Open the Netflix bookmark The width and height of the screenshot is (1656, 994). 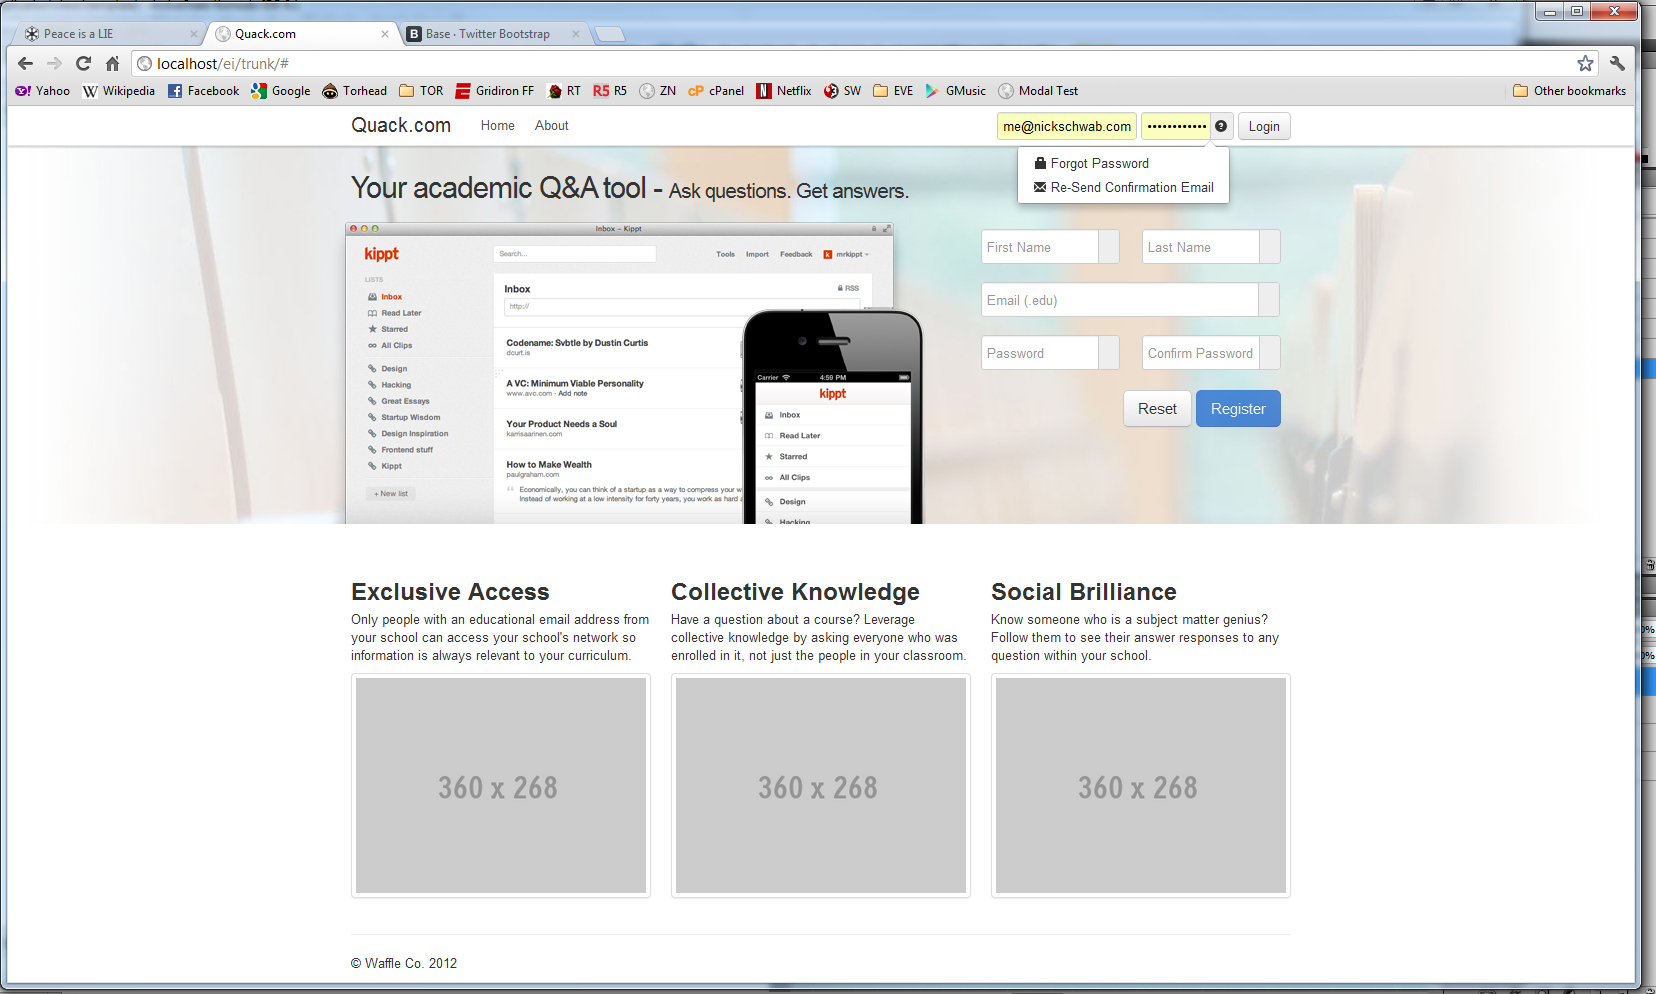(784, 91)
